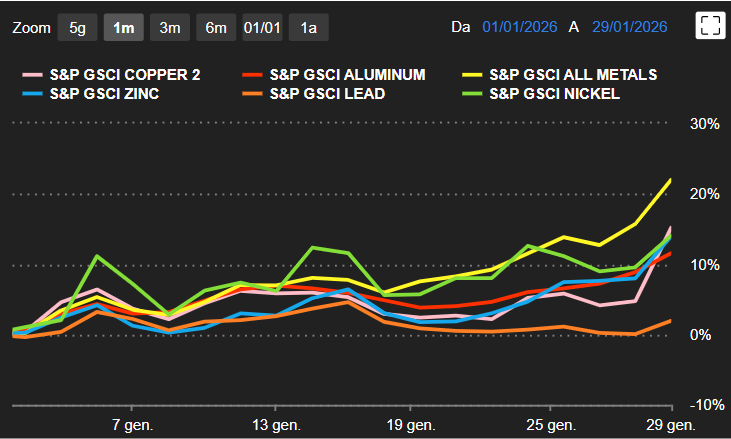Click the pink copper legend color marker
Viewport: 731px width, 439px height.
[32, 75]
